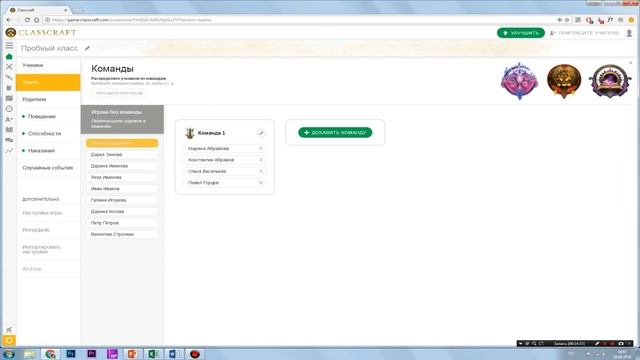Open the hamburger menu in left rail

click(x=9, y=45)
